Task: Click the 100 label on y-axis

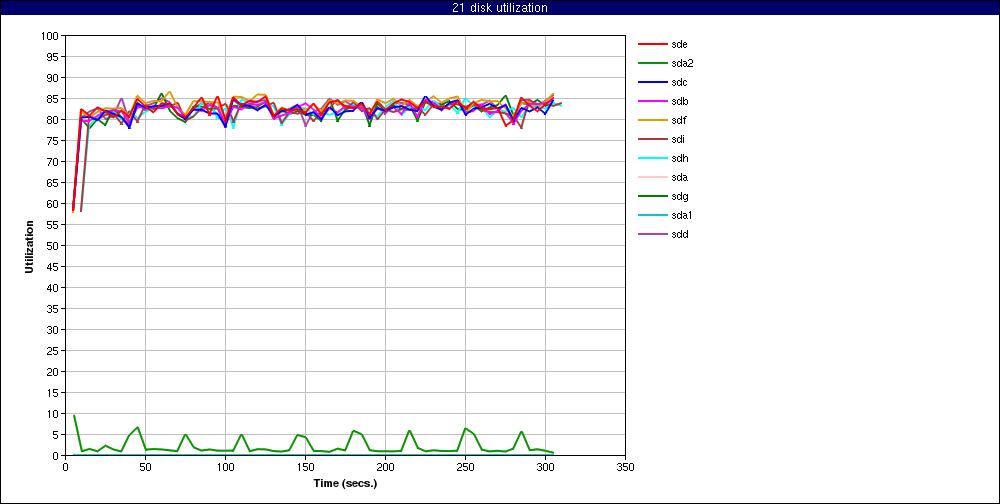Action: 51,36
